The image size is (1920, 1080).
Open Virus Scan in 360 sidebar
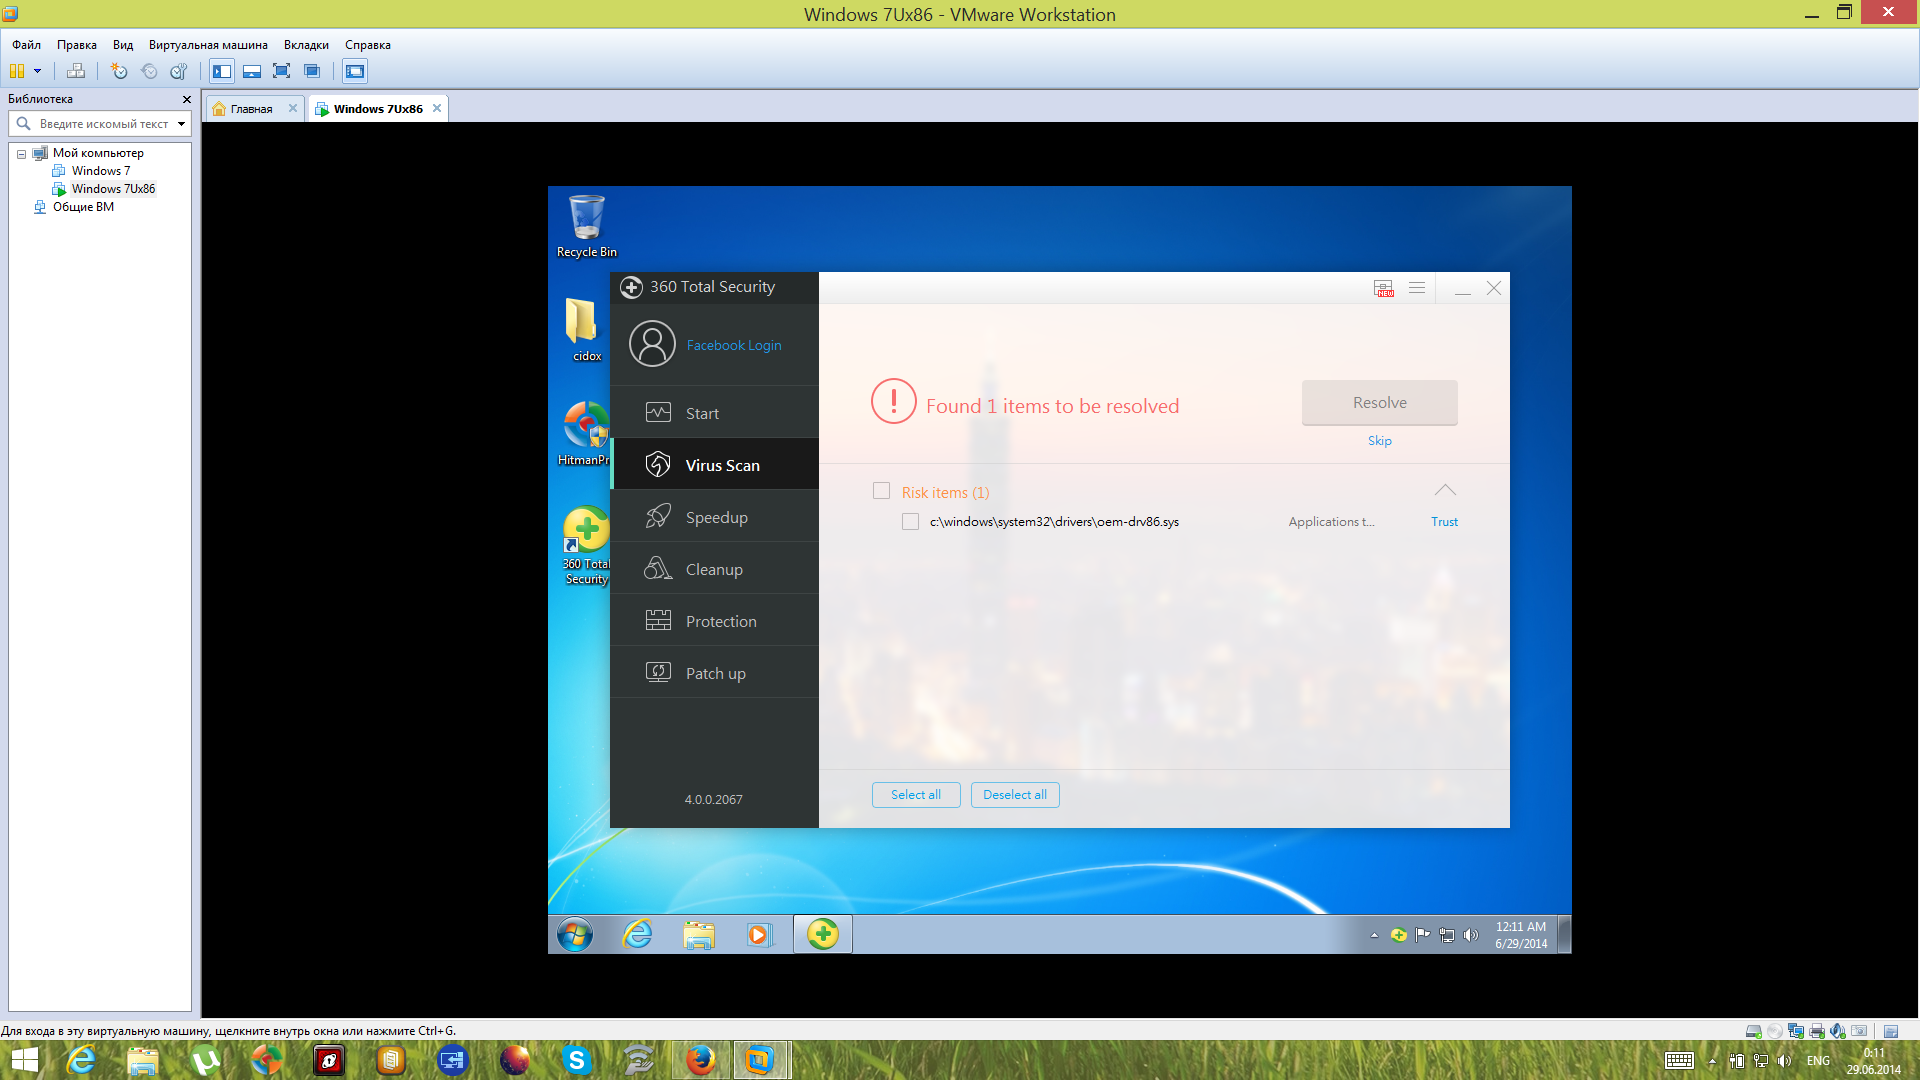[x=714, y=465]
